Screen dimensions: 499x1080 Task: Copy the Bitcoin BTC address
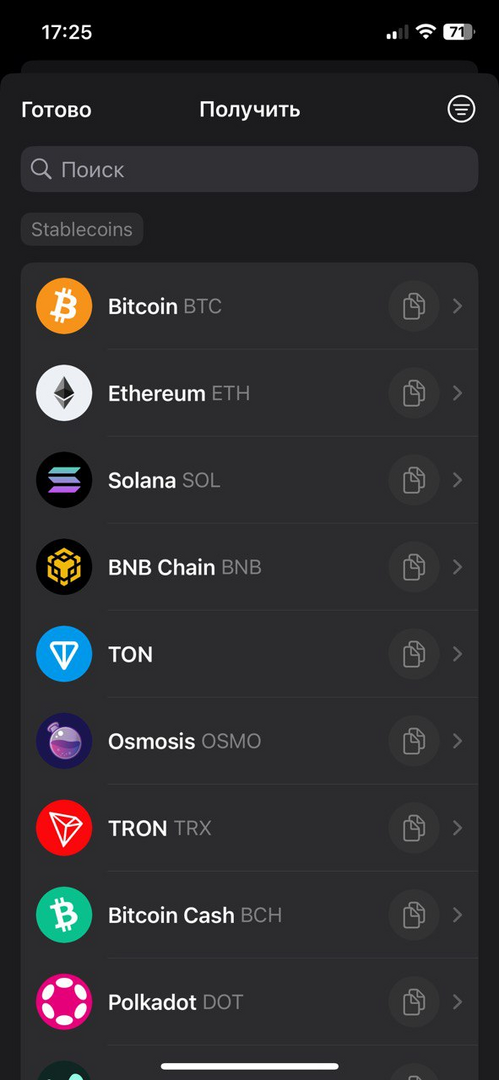pyautogui.click(x=414, y=306)
